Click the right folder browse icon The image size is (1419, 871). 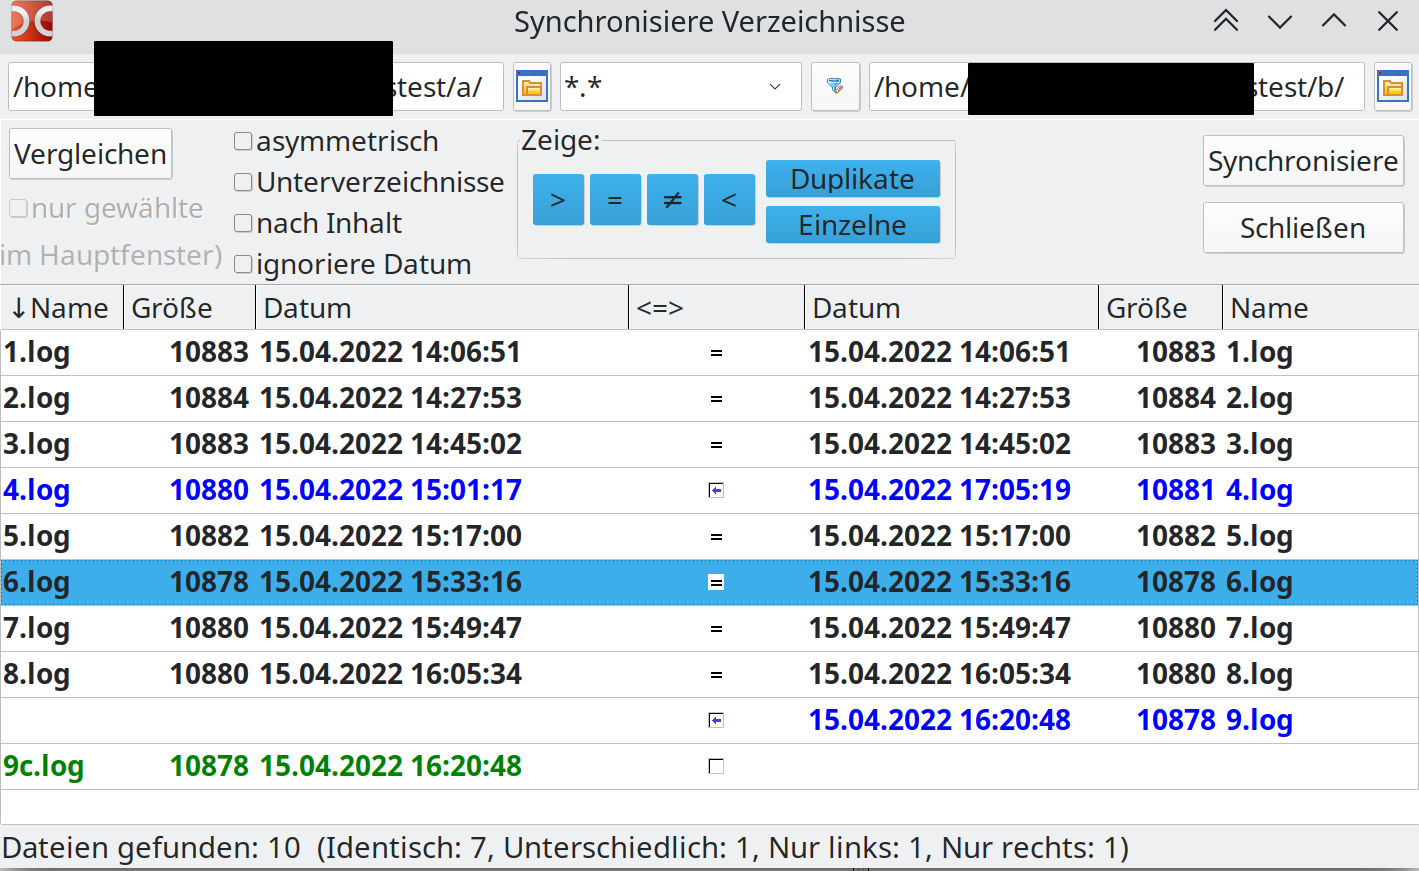tap(1392, 87)
